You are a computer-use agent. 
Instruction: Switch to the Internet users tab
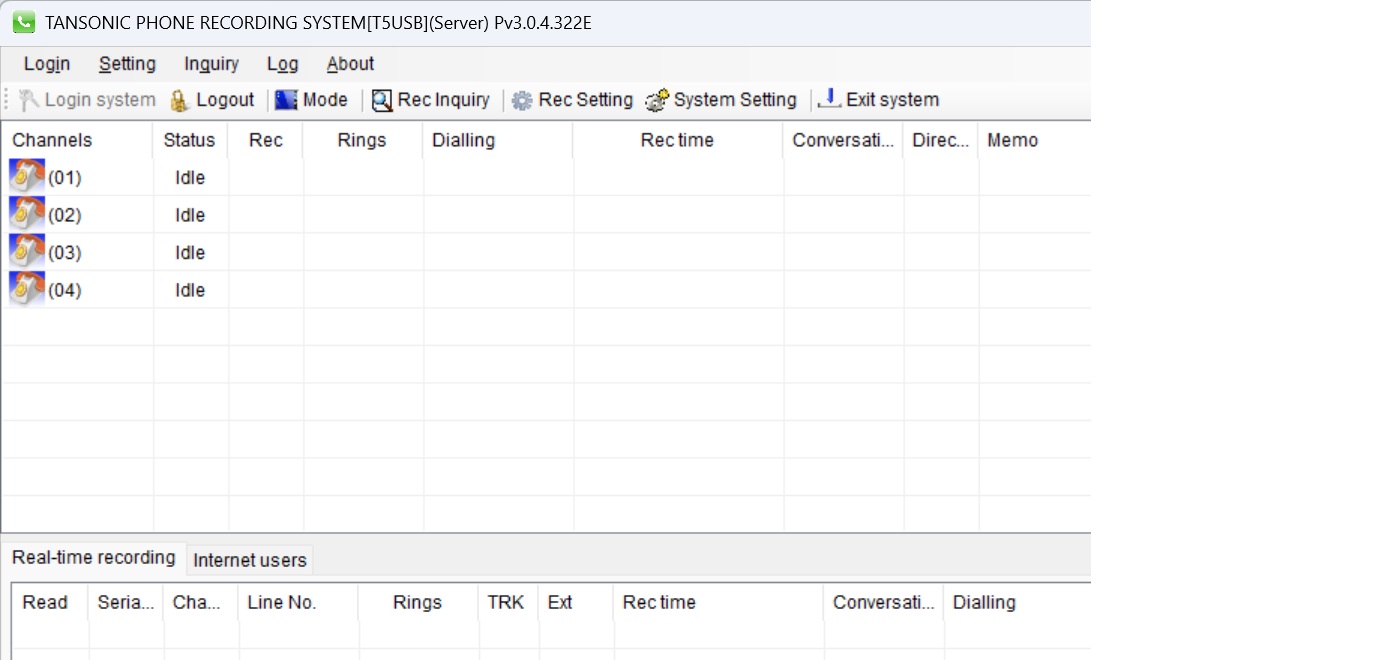pyautogui.click(x=249, y=560)
